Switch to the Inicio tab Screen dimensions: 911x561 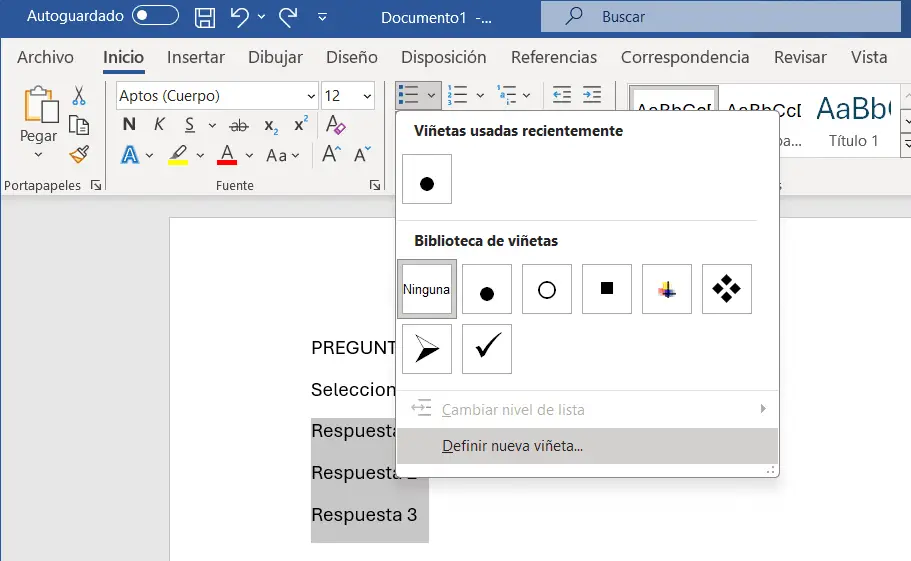click(123, 57)
